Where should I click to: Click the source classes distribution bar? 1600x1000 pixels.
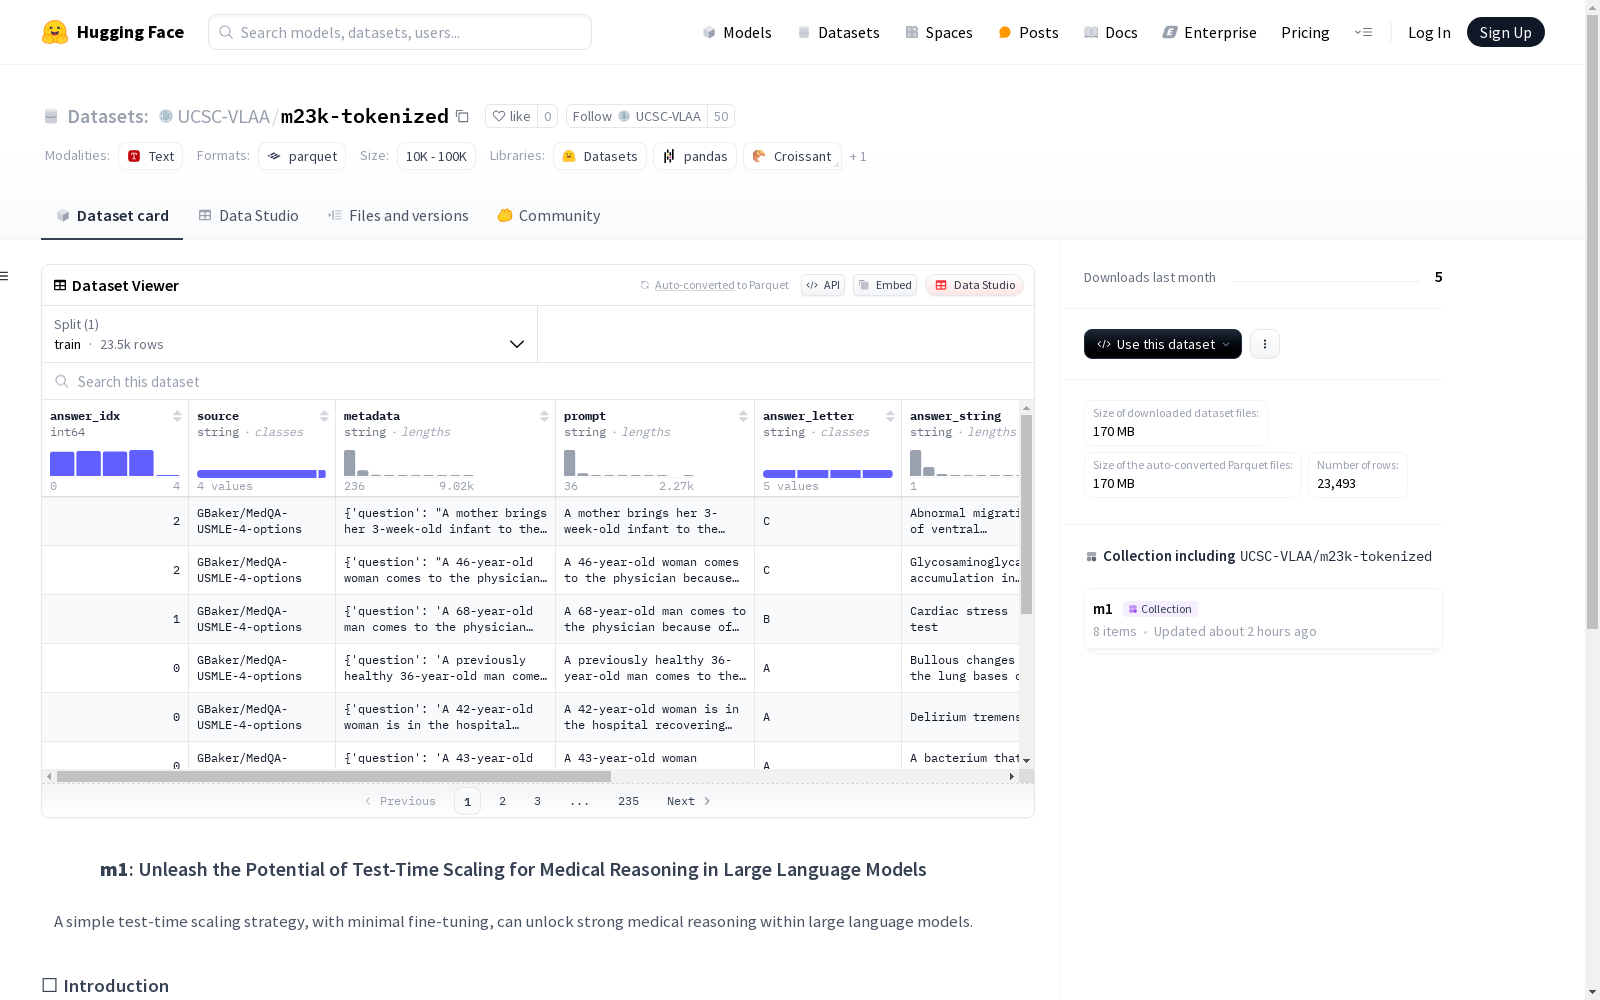(x=262, y=474)
